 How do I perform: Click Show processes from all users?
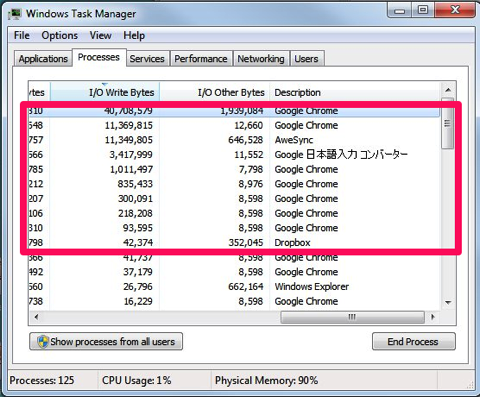click(x=106, y=342)
